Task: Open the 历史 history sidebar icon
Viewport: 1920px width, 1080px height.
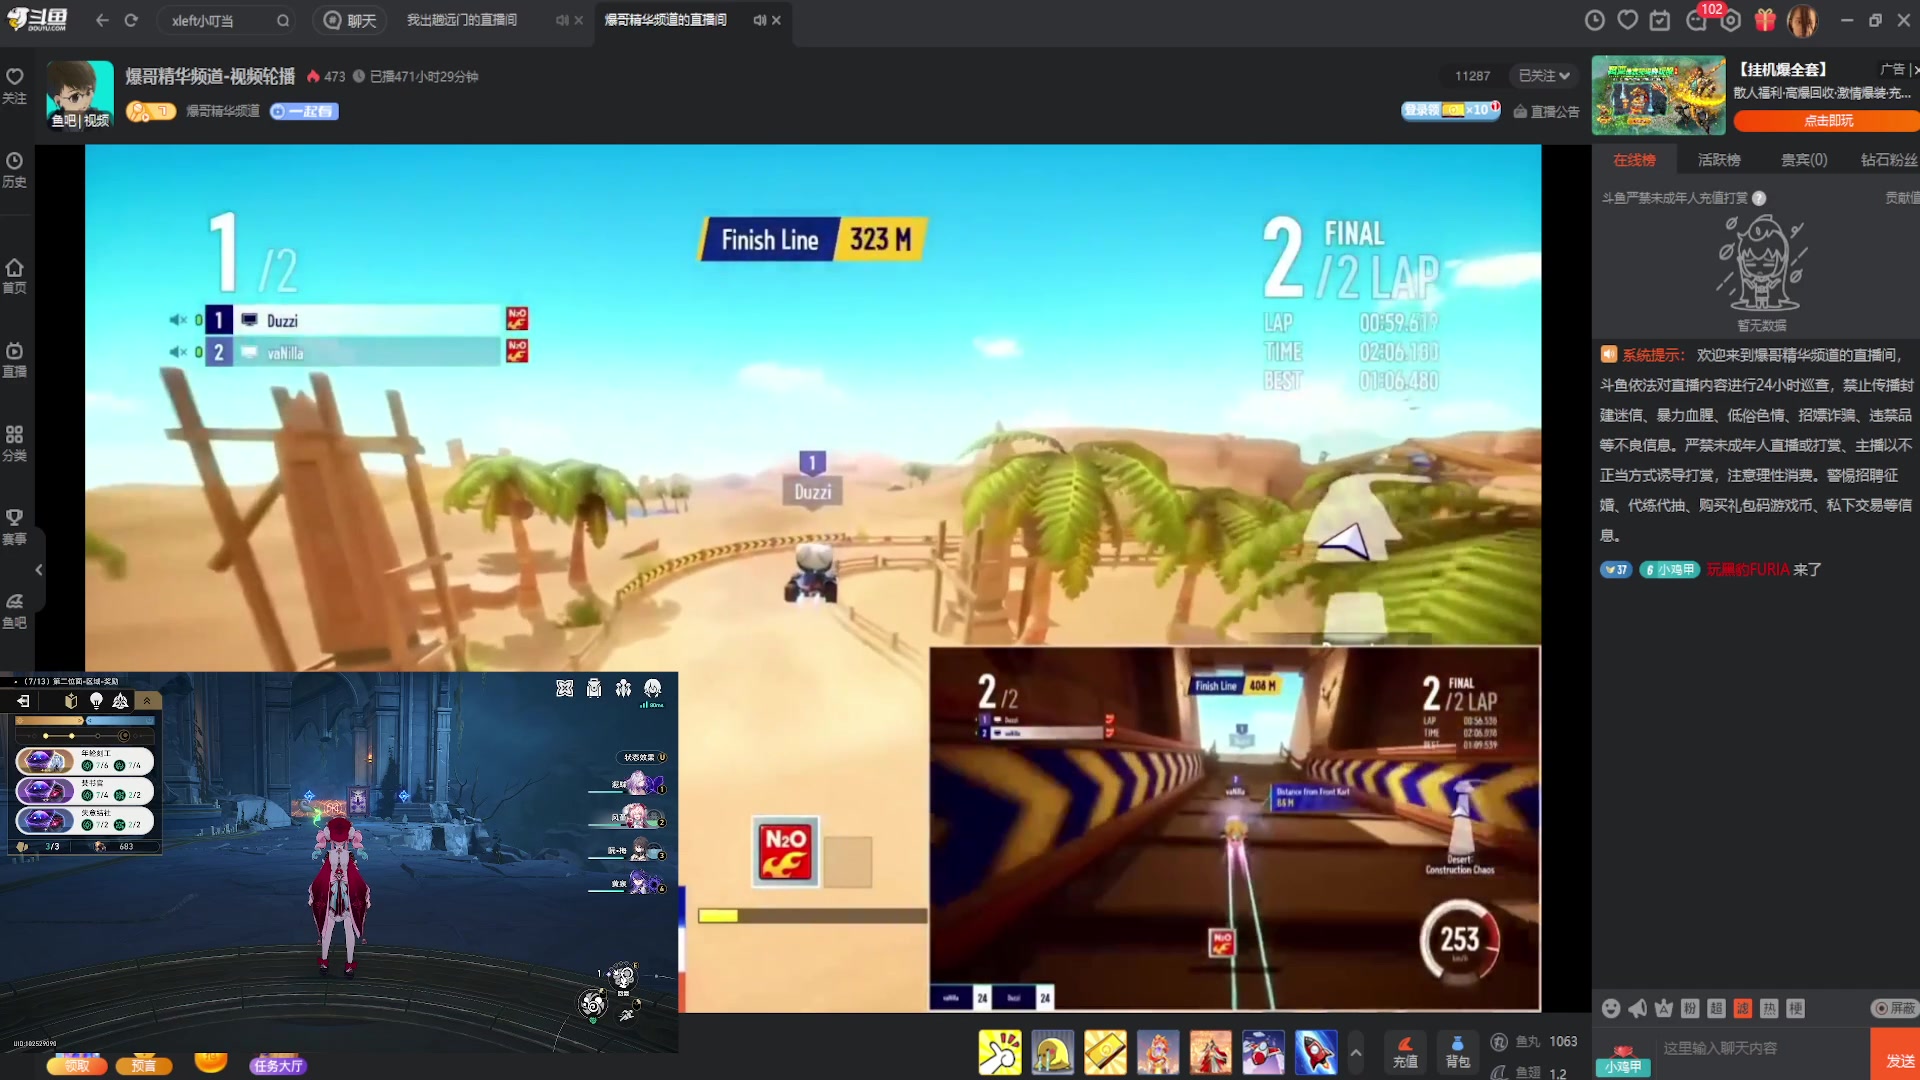Action: click(x=14, y=169)
